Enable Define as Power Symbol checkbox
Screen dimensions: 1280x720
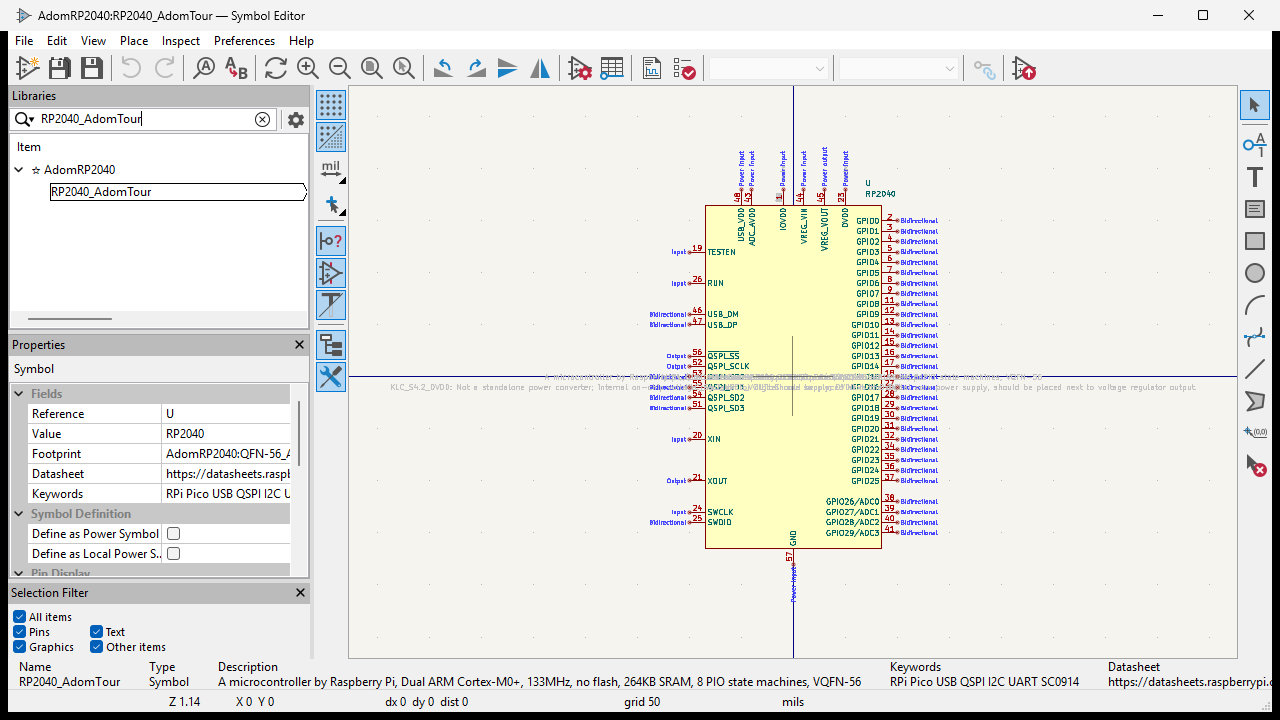[173, 534]
